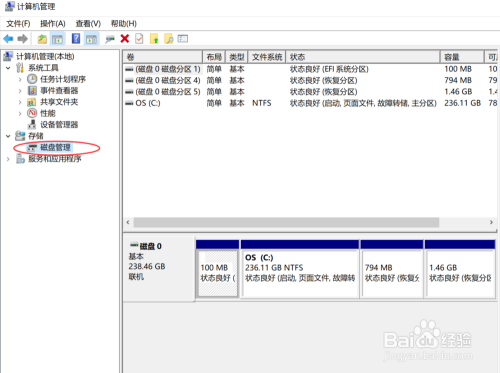Select the 794 MB recovery partition block
The image size is (500, 373).
coord(392,268)
